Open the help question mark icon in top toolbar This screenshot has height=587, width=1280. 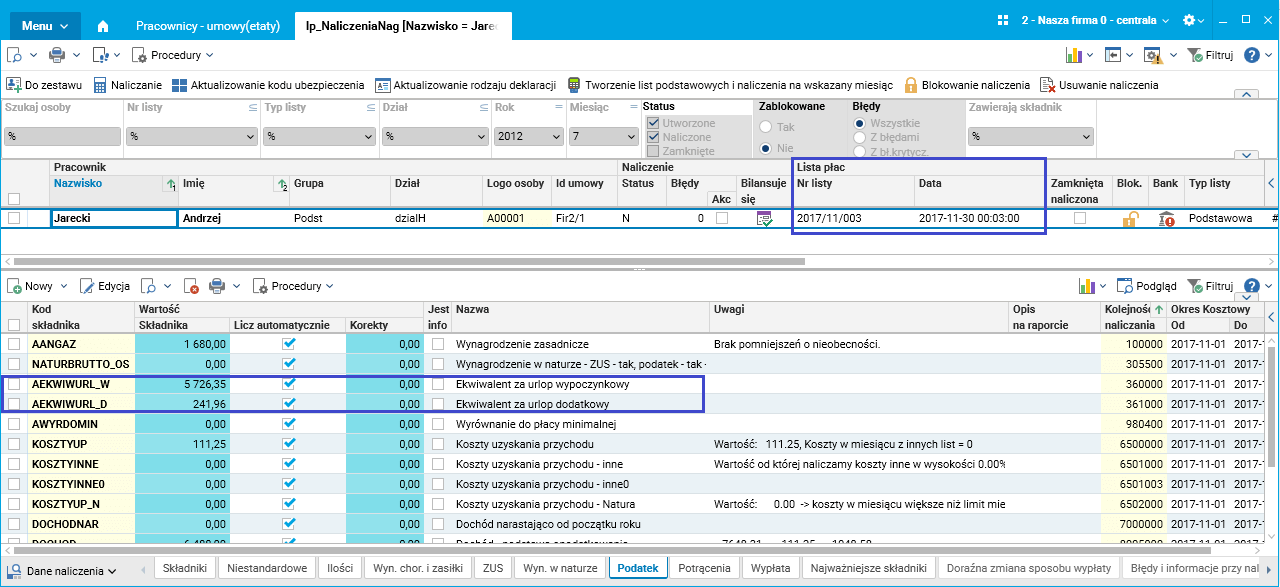click(1251, 56)
